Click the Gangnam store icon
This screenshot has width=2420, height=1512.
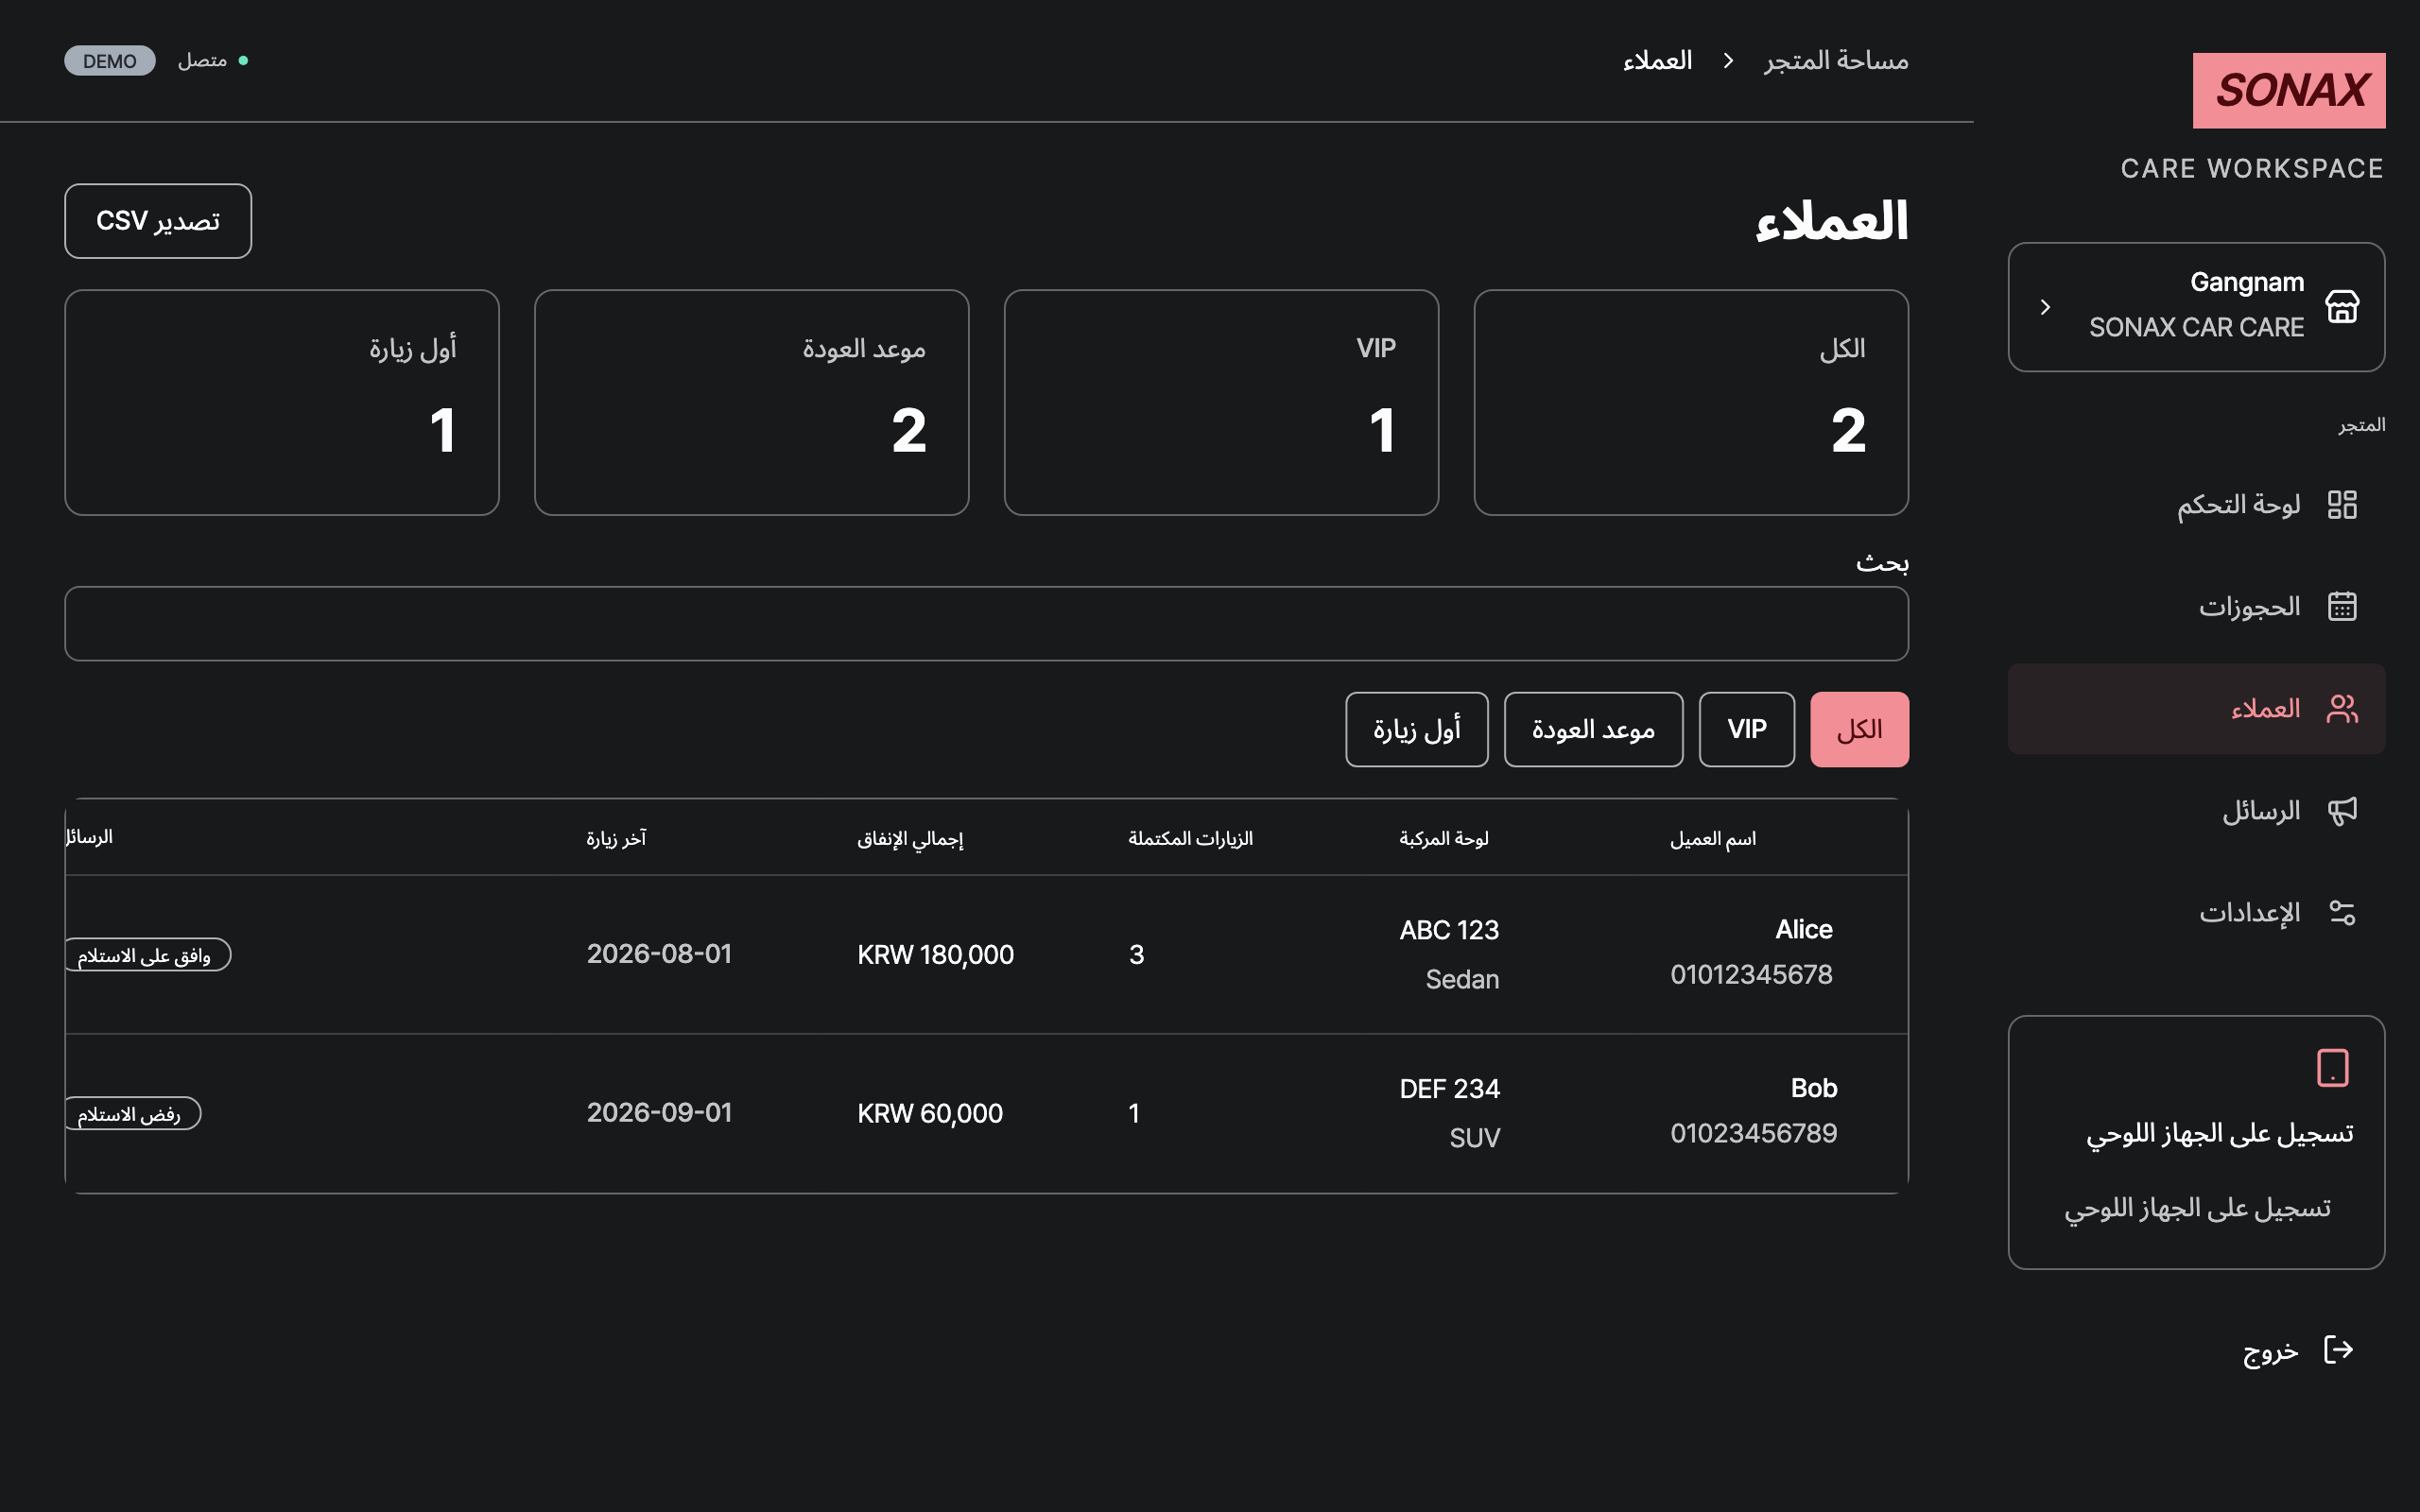[2342, 306]
